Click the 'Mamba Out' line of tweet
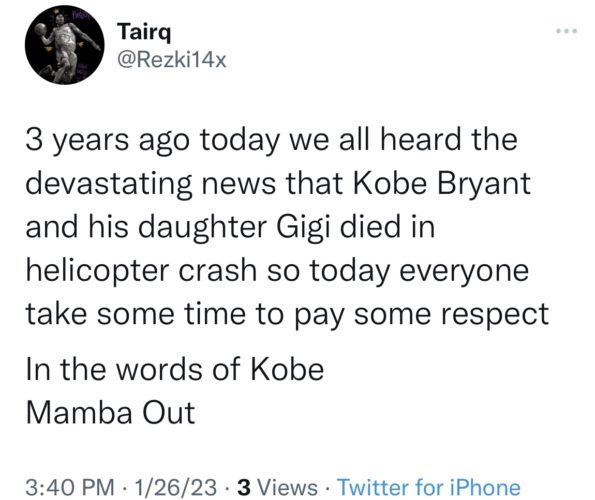595x500 pixels. (110, 413)
